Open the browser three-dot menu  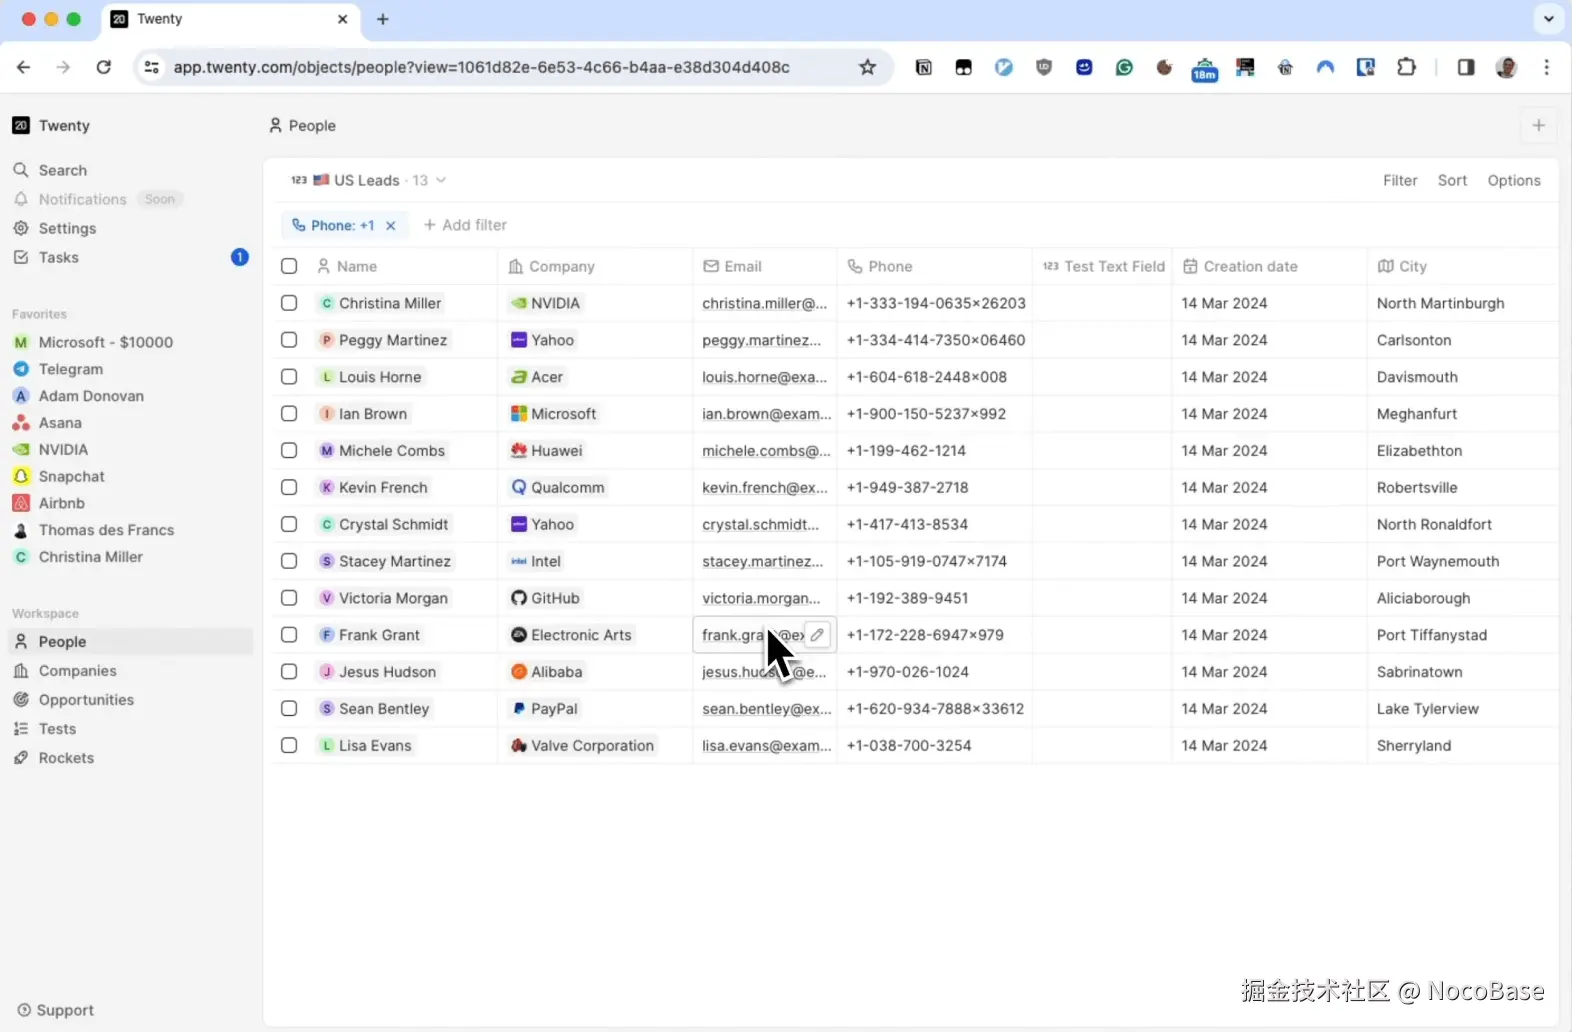(x=1546, y=67)
